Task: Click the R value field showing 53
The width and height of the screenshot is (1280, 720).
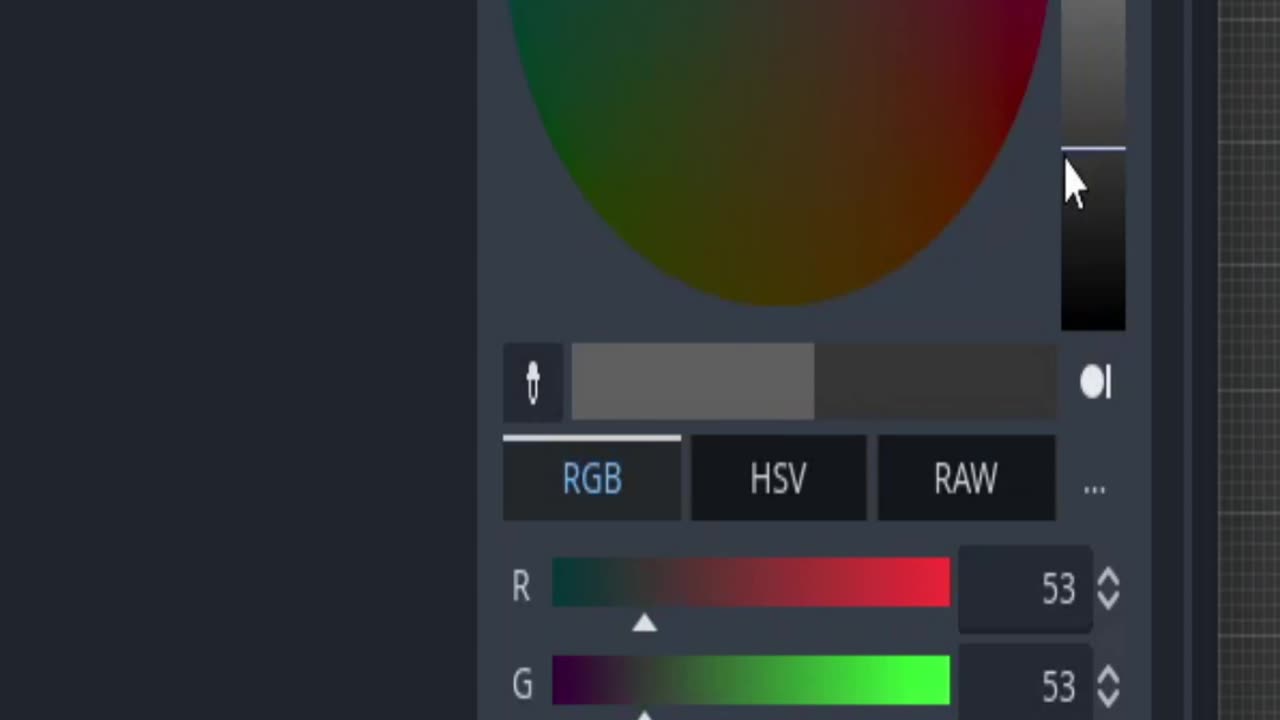Action: (1024, 589)
